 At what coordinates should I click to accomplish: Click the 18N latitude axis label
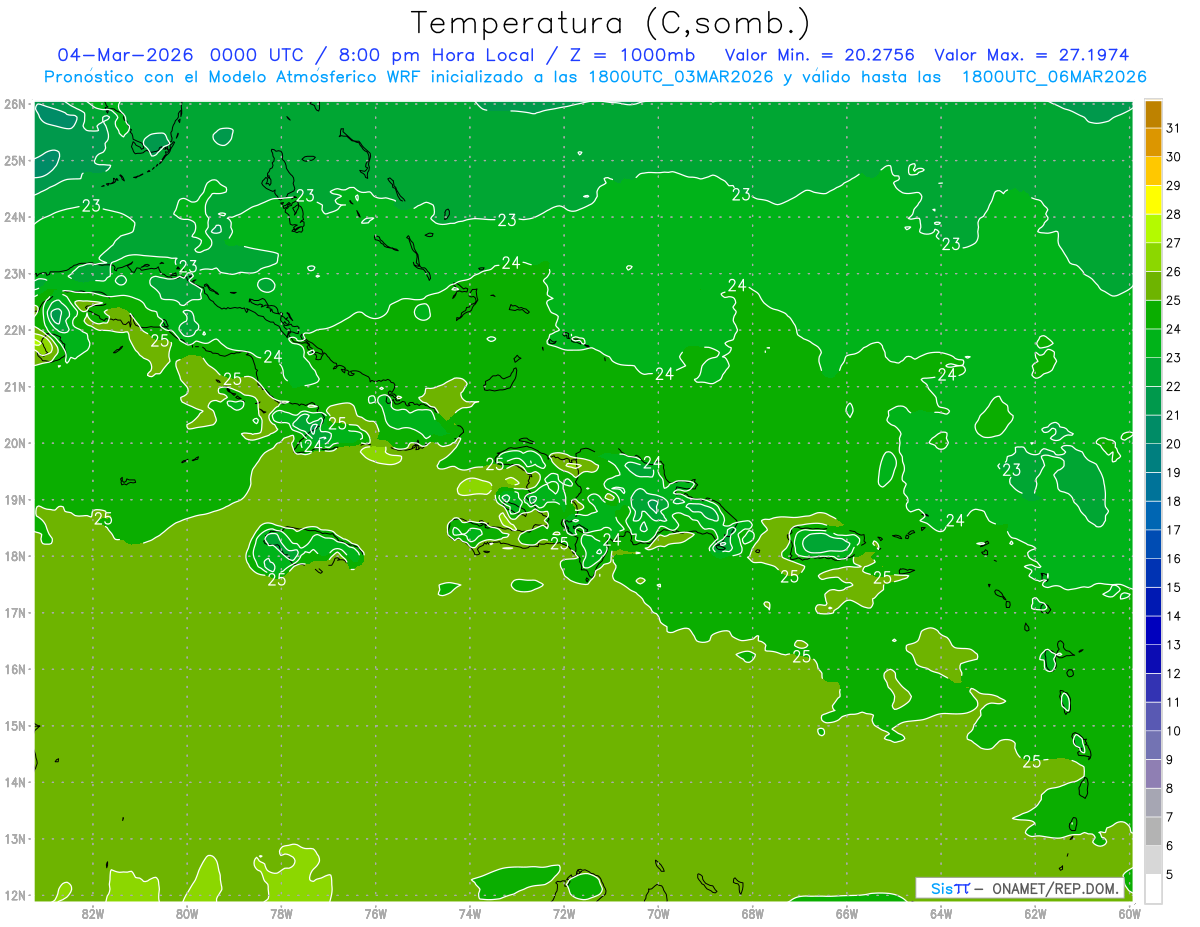15,556
